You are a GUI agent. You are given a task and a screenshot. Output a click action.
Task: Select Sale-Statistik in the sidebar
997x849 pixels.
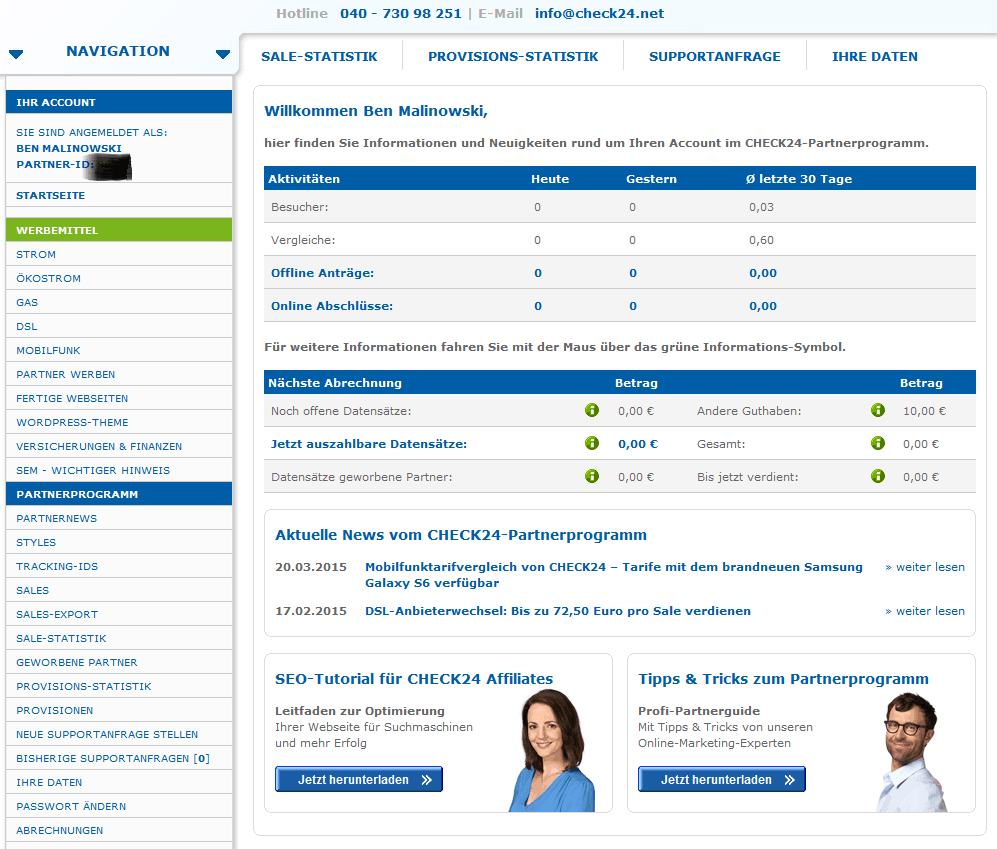point(119,638)
